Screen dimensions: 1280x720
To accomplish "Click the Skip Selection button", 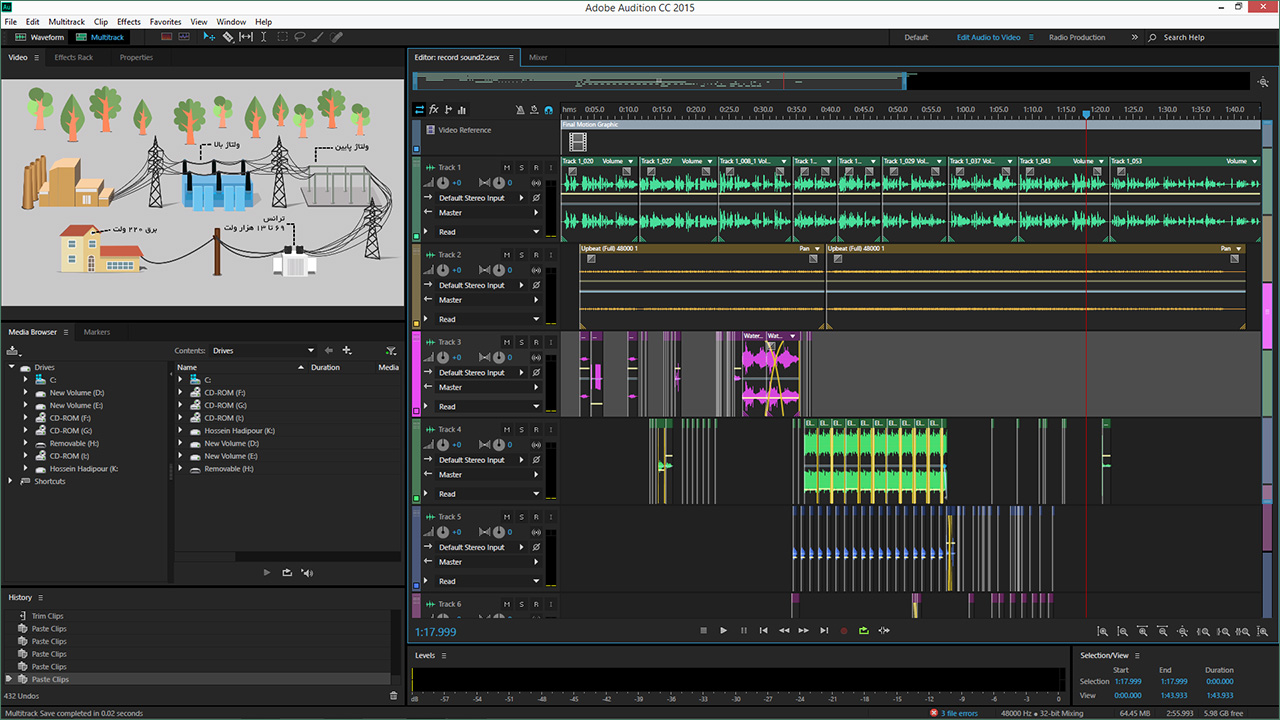I will 883,631.
